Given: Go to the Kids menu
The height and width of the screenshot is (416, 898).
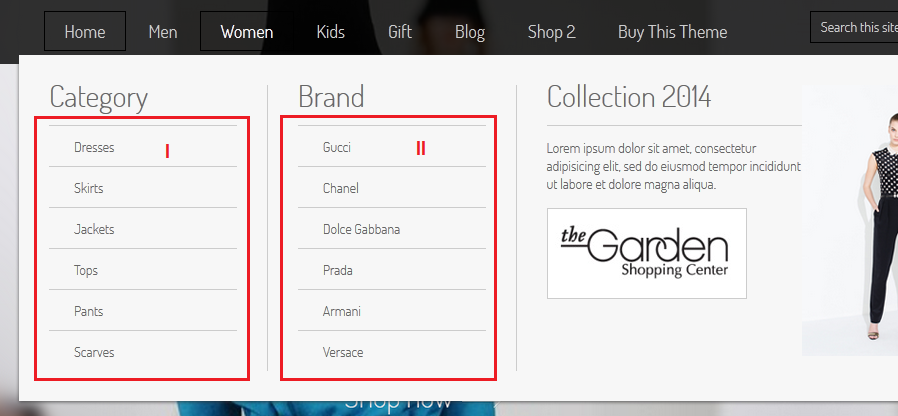Looking at the screenshot, I should (330, 32).
